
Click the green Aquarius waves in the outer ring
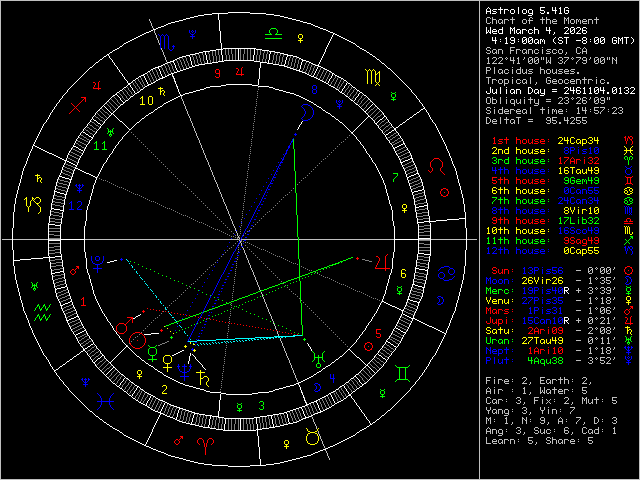click(x=42, y=312)
